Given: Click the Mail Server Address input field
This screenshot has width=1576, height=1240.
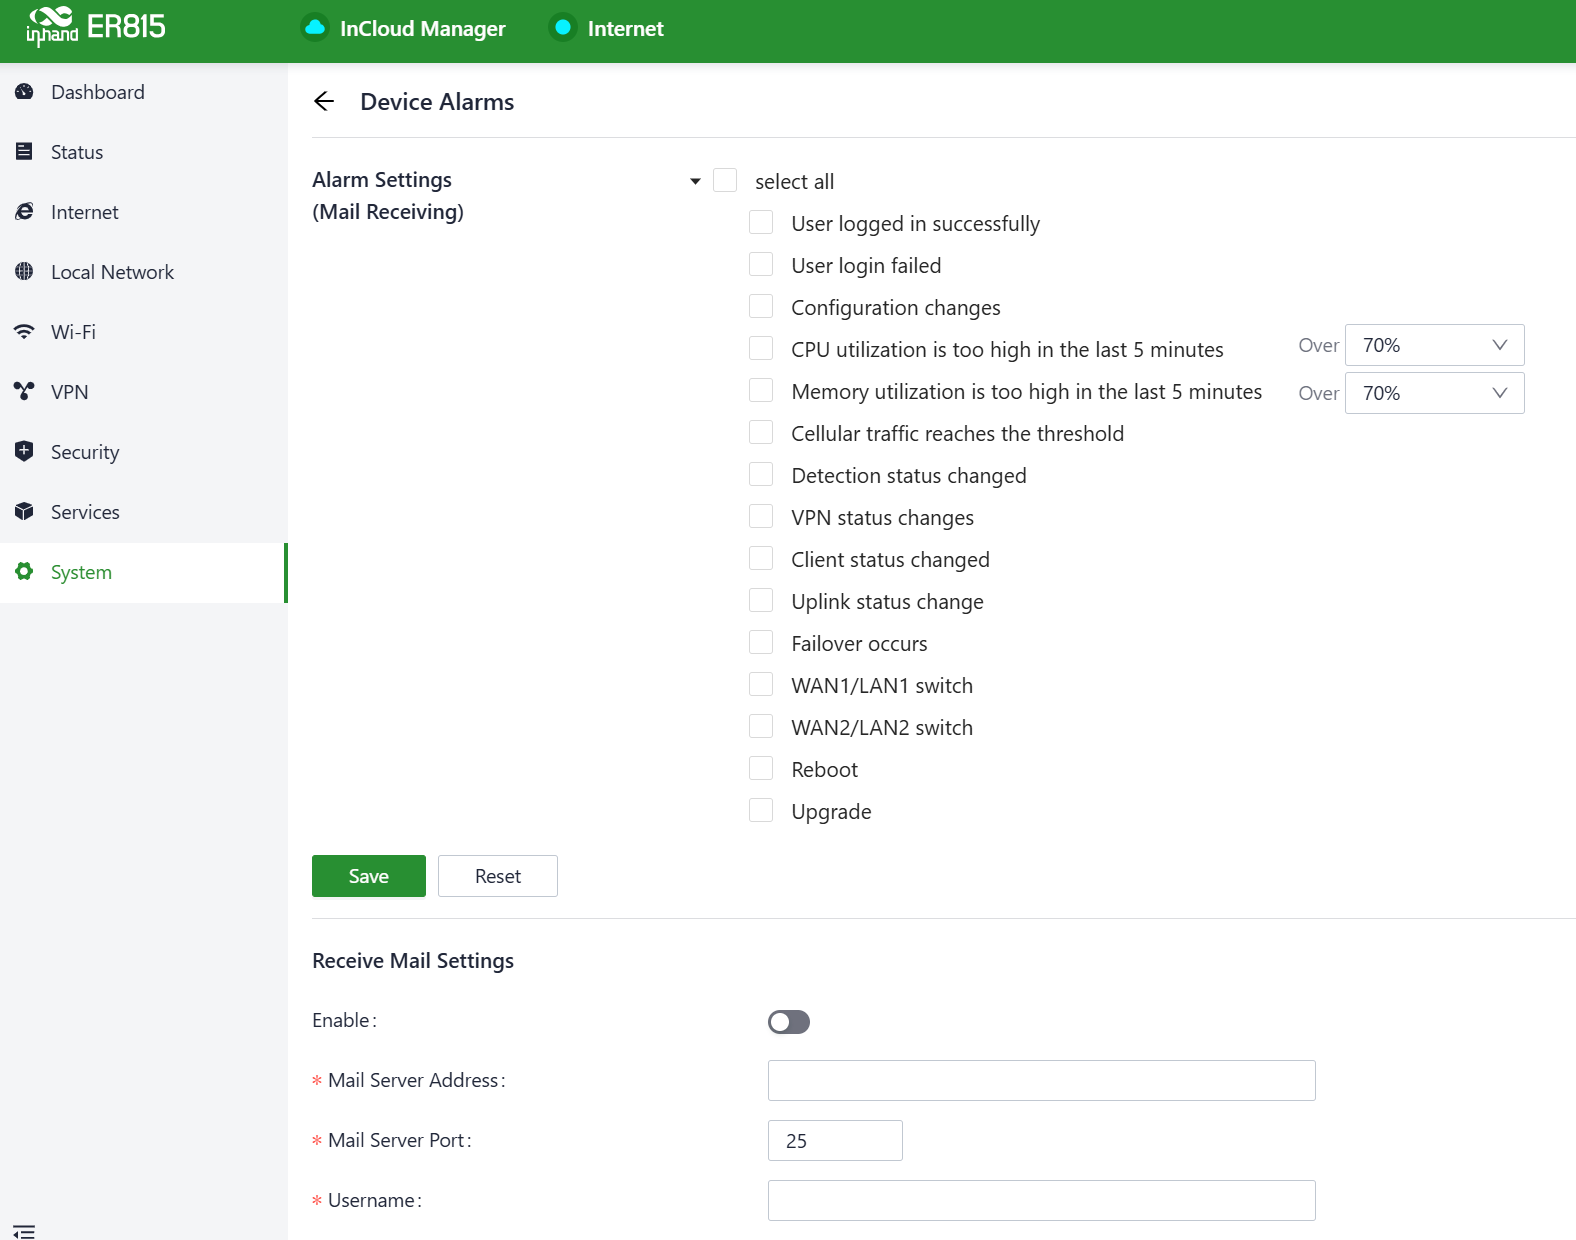Looking at the screenshot, I should [x=1041, y=1080].
